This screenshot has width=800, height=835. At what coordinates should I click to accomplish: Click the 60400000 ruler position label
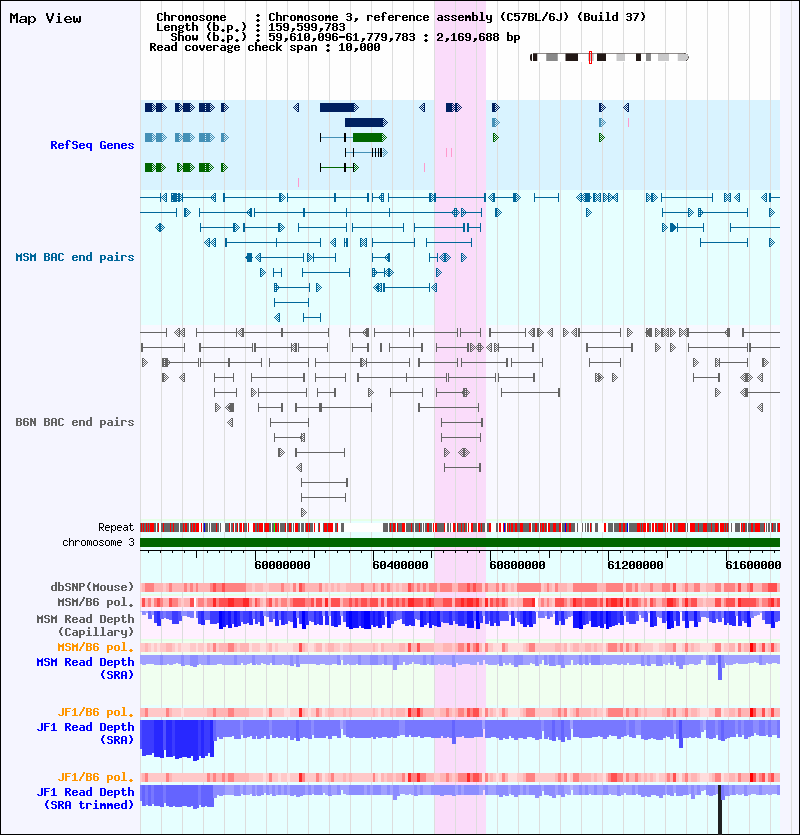(400, 565)
